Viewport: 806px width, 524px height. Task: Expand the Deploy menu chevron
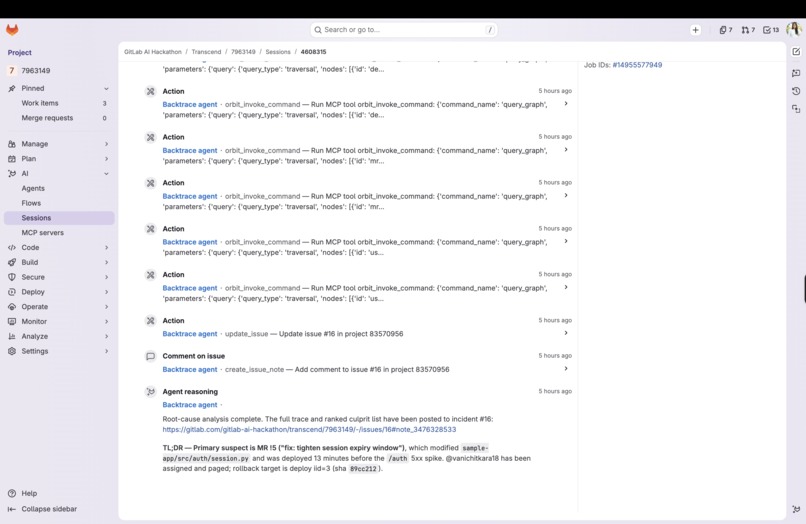pyautogui.click(x=106, y=292)
